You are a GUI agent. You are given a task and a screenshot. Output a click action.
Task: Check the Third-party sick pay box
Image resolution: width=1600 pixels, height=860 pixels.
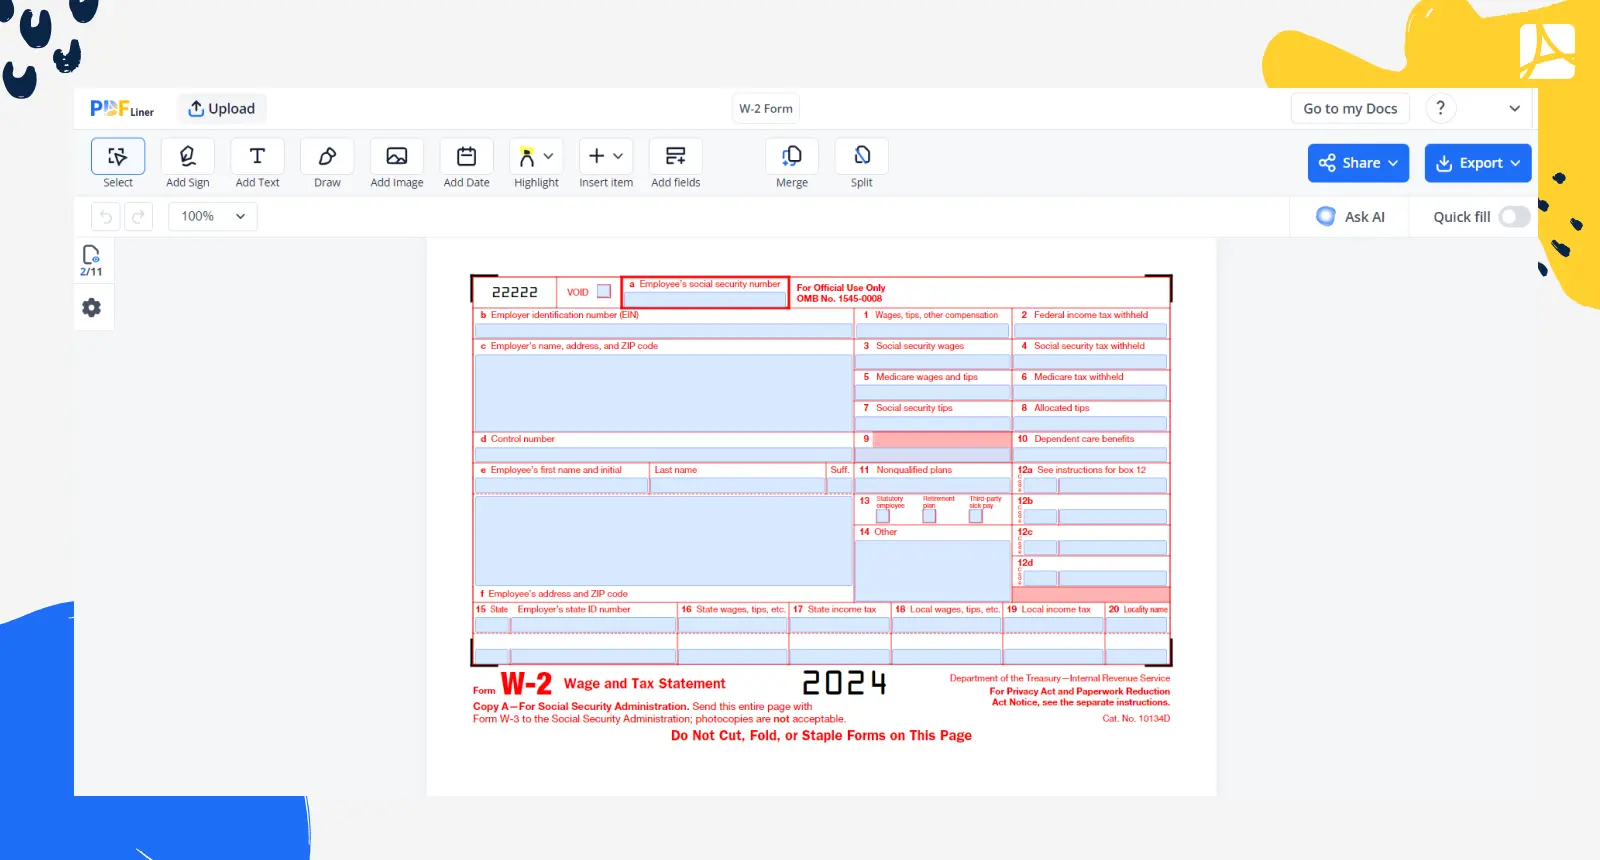pos(976,516)
